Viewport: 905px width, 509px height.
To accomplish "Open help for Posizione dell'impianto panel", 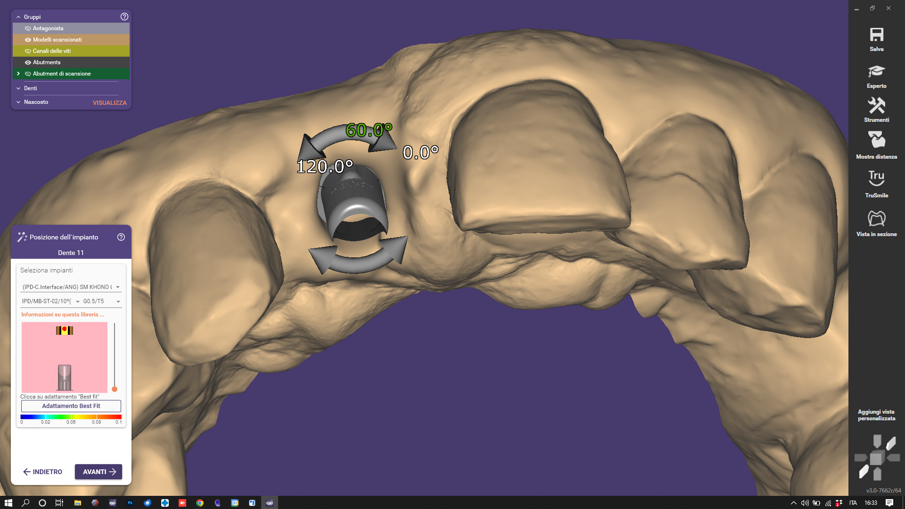I will [x=121, y=237].
